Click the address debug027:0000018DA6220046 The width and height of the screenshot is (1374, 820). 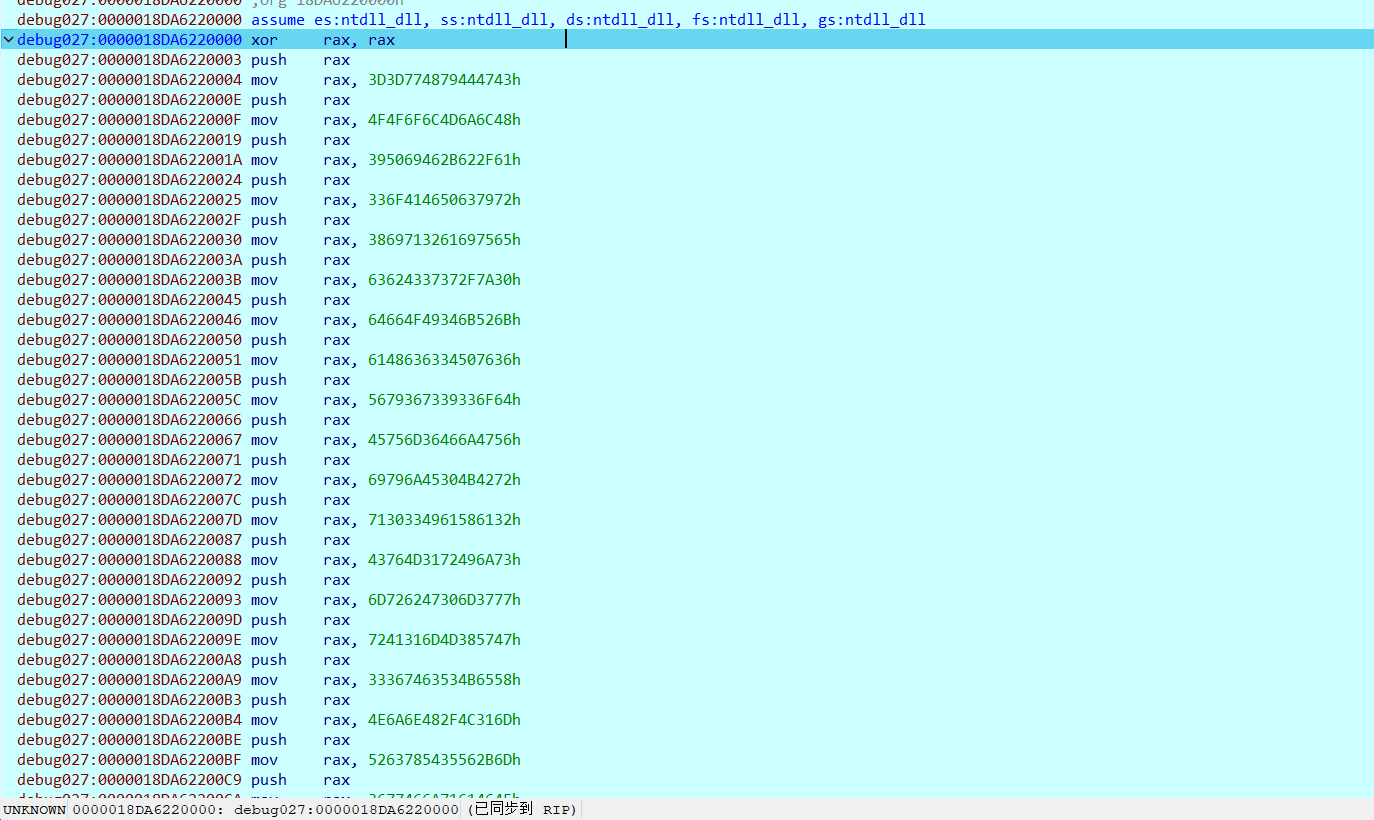(x=129, y=320)
